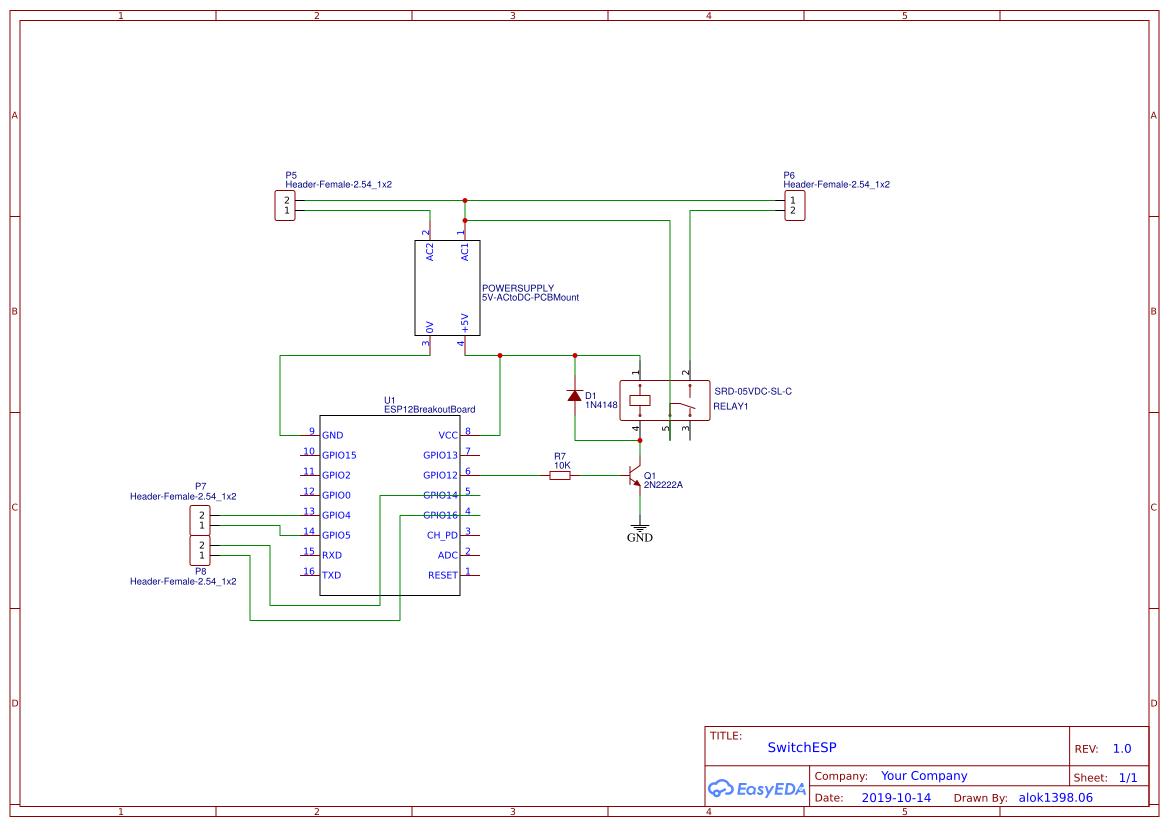Viewport: 1169px width, 828px height.
Task: Click the Q1 2N2222A transistor symbol
Action: pyautogui.click(x=634, y=477)
